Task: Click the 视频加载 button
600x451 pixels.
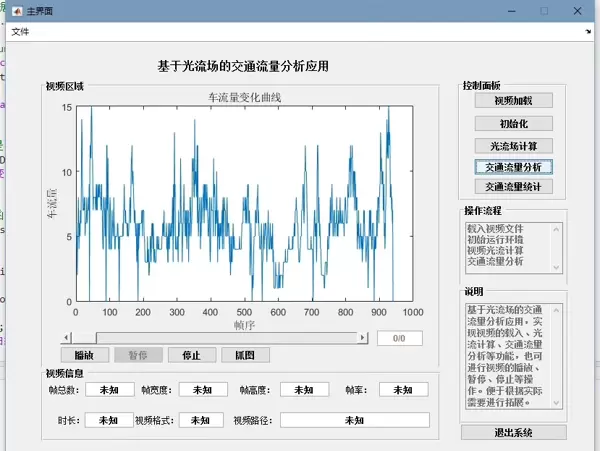Action: click(x=512, y=101)
